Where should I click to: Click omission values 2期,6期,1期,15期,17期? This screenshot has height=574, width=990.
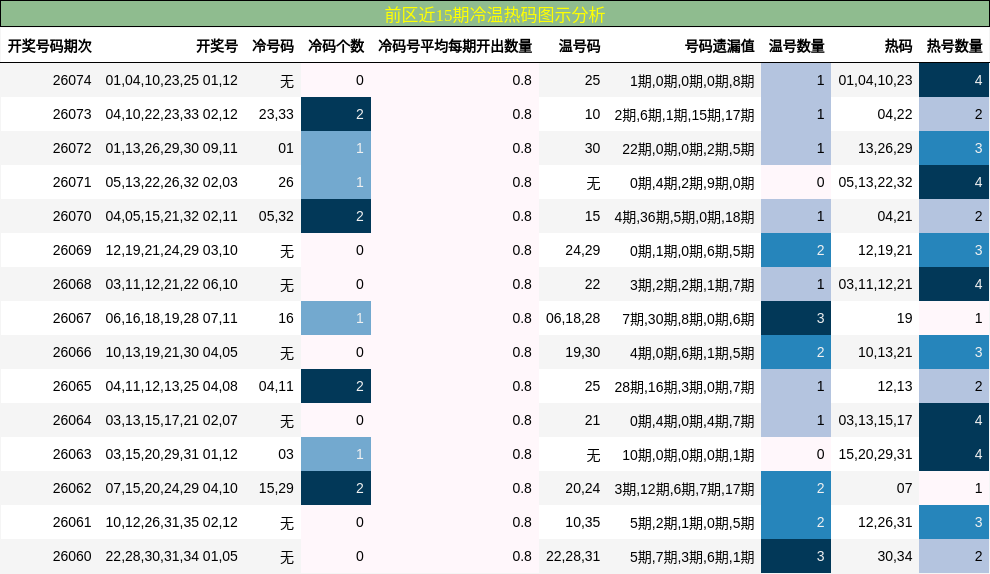684,115
